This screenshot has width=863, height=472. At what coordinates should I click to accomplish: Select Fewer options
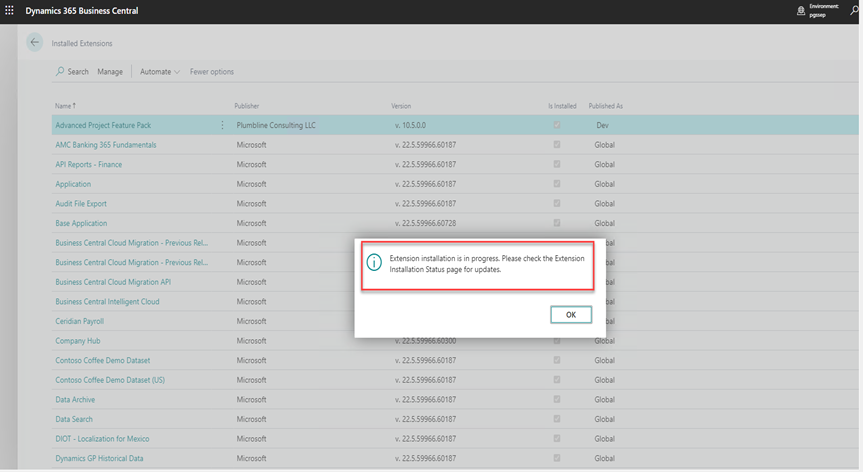point(212,72)
